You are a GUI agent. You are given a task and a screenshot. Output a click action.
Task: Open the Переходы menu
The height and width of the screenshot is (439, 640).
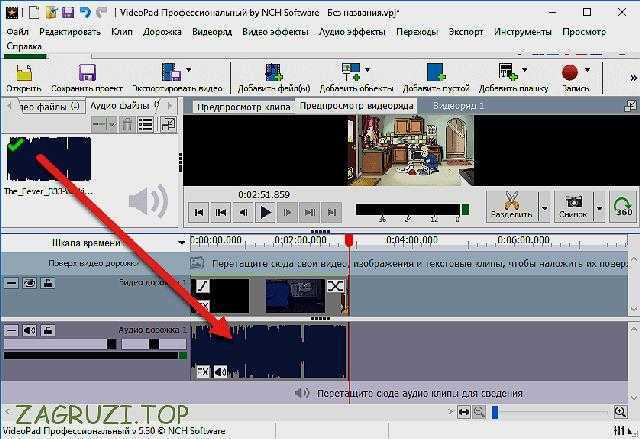pos(417,32)
